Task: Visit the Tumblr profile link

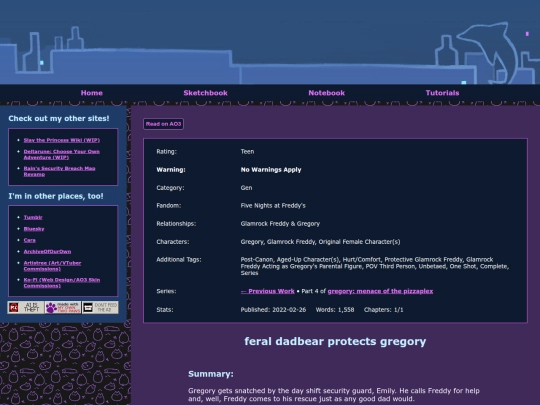Action: point(33,217)
